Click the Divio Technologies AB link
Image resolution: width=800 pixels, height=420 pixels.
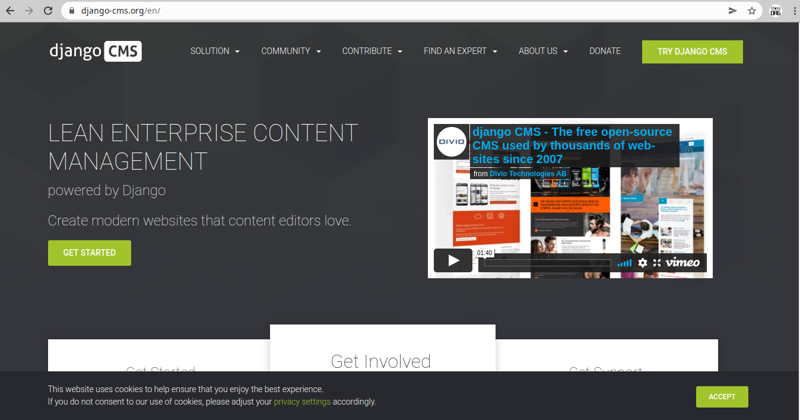point(528,174)
